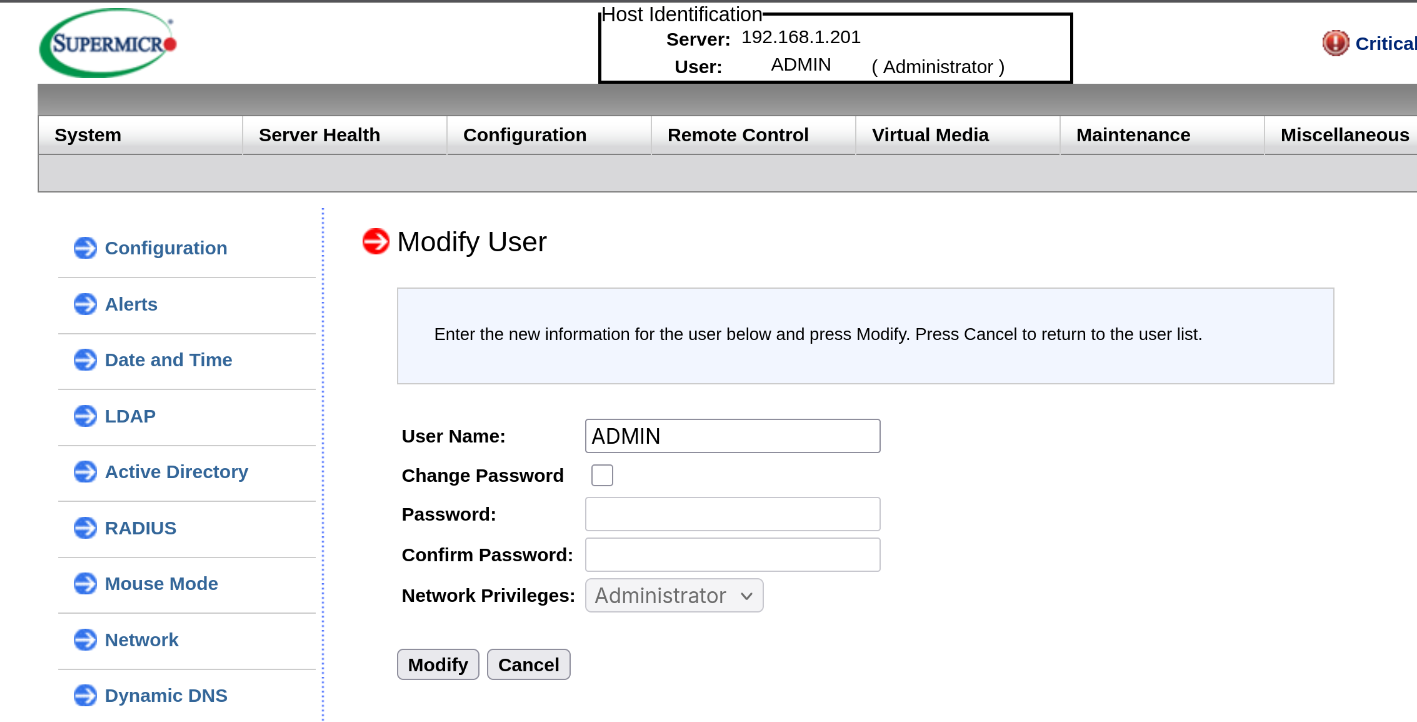Open the Maintenance menu

(1133, 135)
